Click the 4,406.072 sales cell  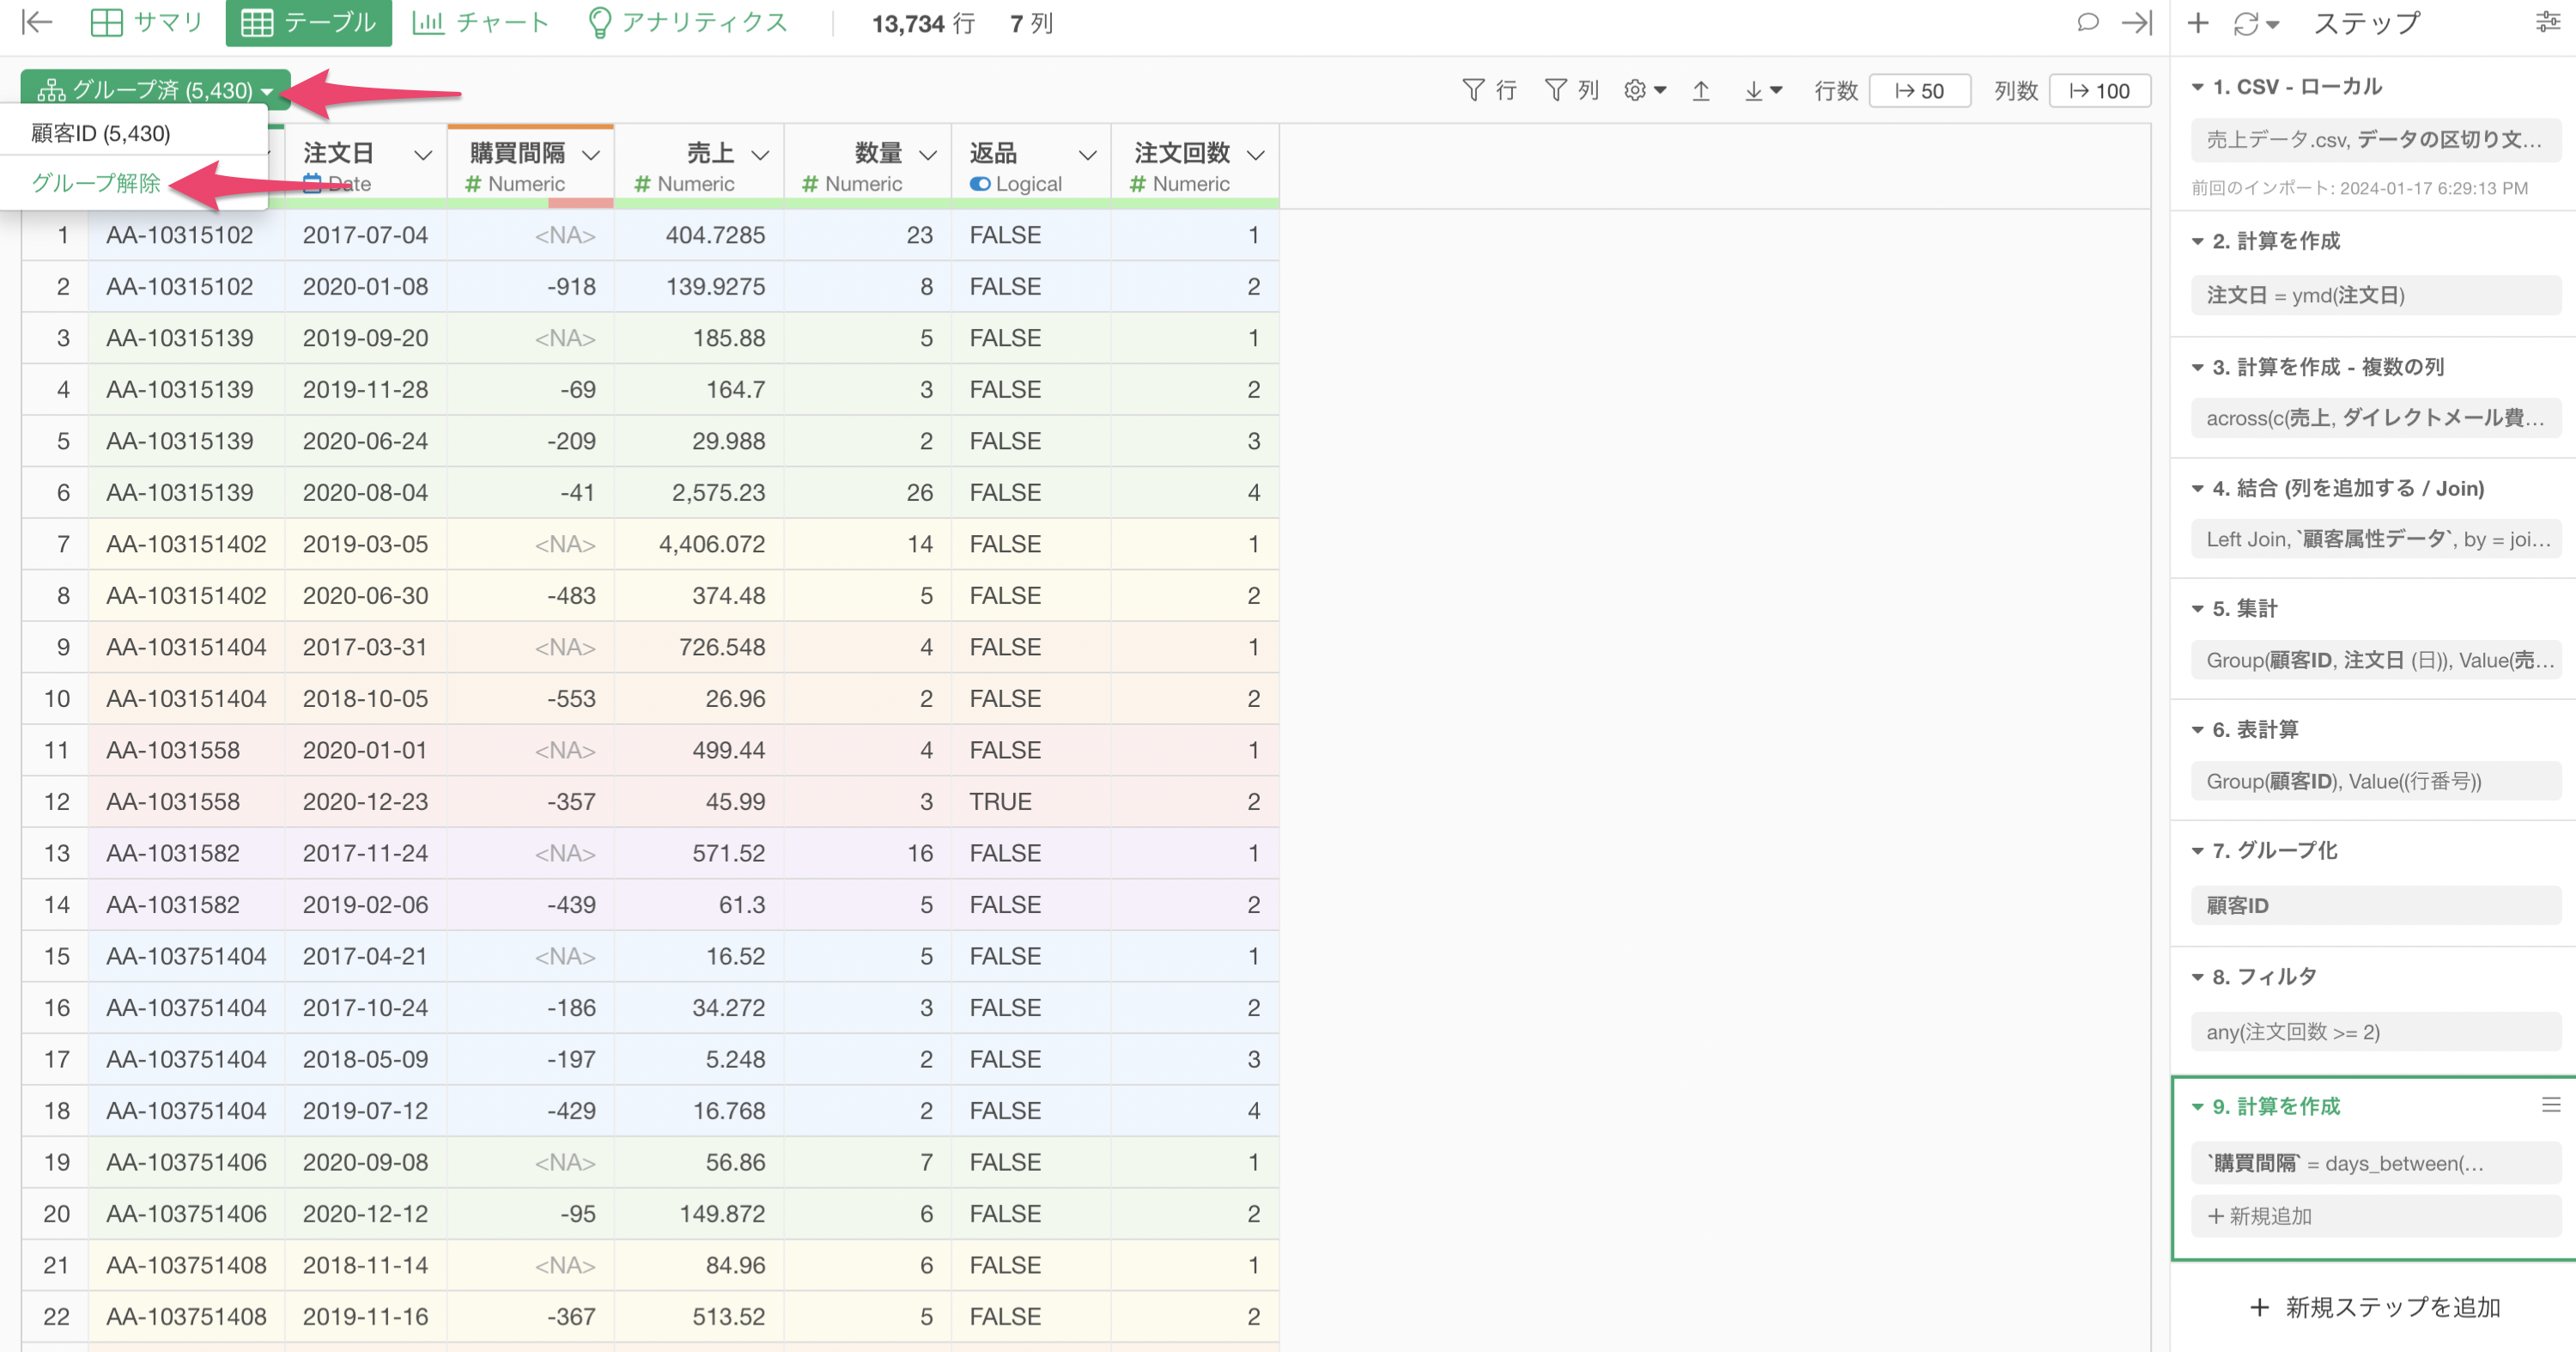click(x=699, y=544)
